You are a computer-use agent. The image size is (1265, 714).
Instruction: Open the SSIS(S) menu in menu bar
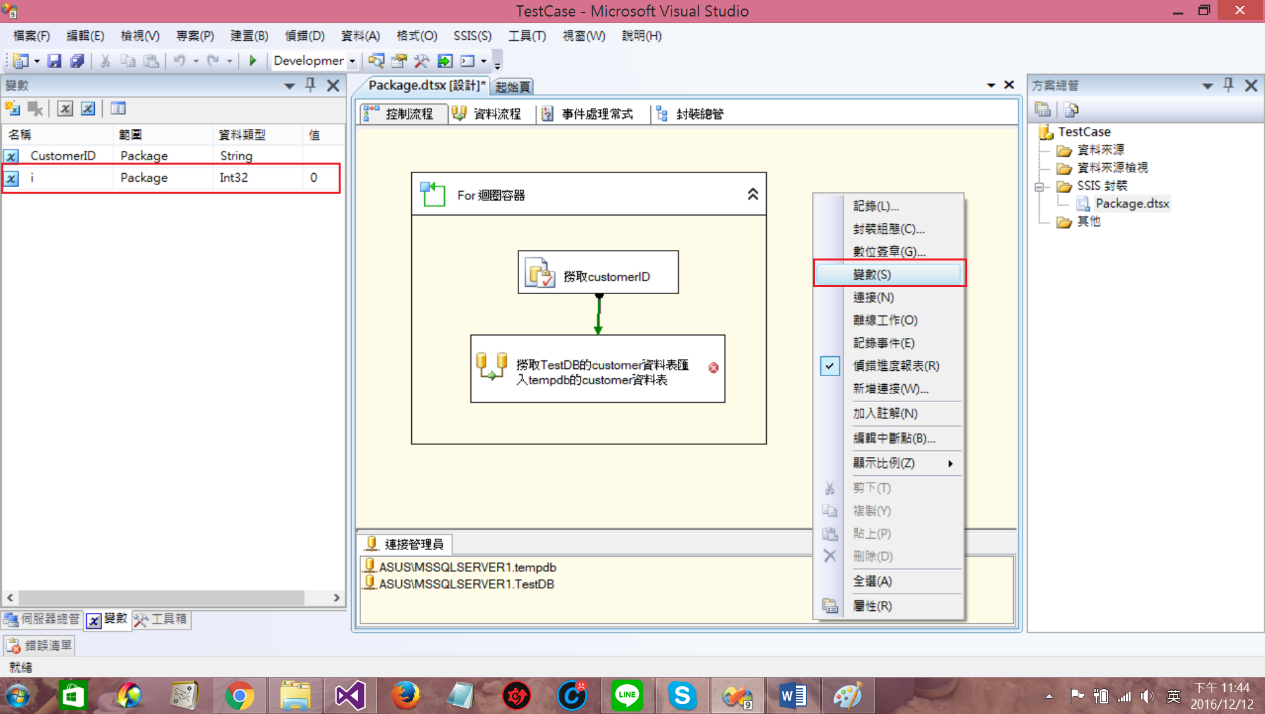[x=472, y=35]
